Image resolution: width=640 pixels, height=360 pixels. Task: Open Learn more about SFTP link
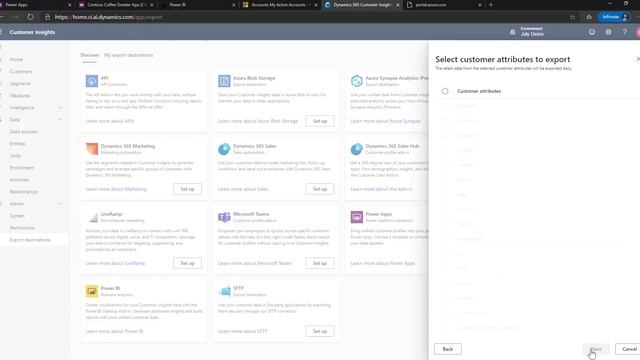[242, 331]
